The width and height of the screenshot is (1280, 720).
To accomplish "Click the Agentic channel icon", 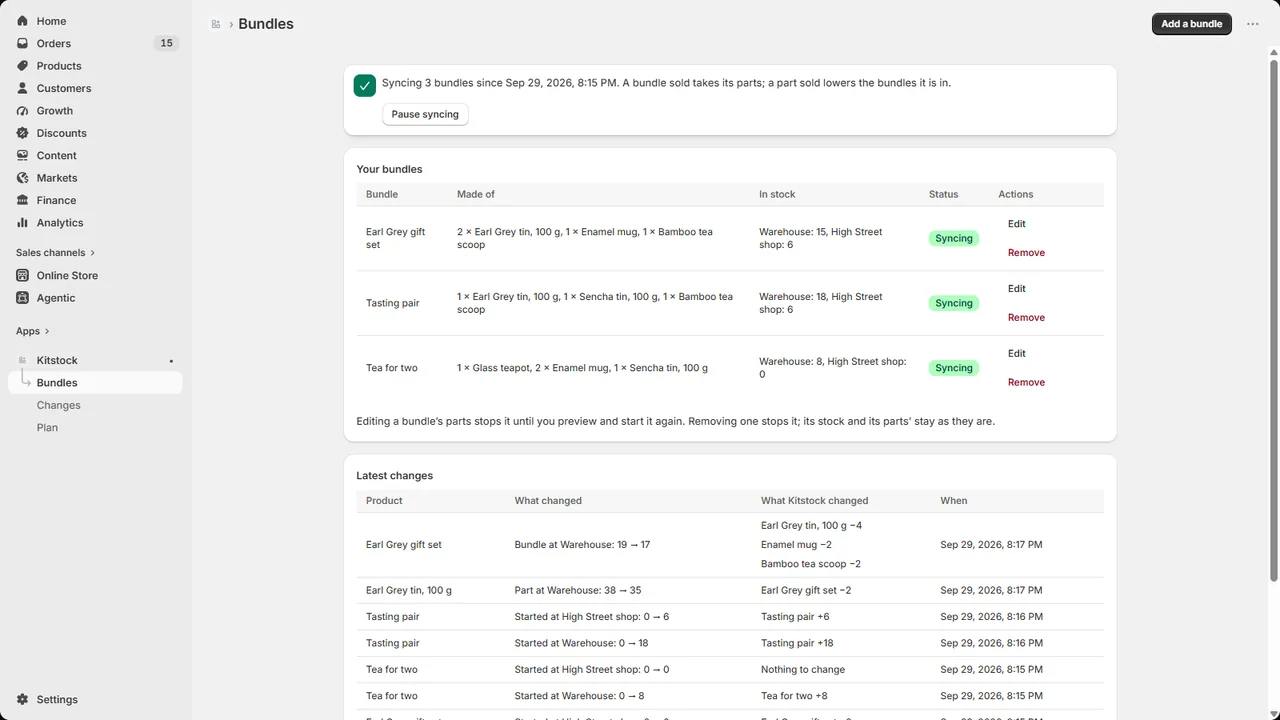I will pos(22,298).
